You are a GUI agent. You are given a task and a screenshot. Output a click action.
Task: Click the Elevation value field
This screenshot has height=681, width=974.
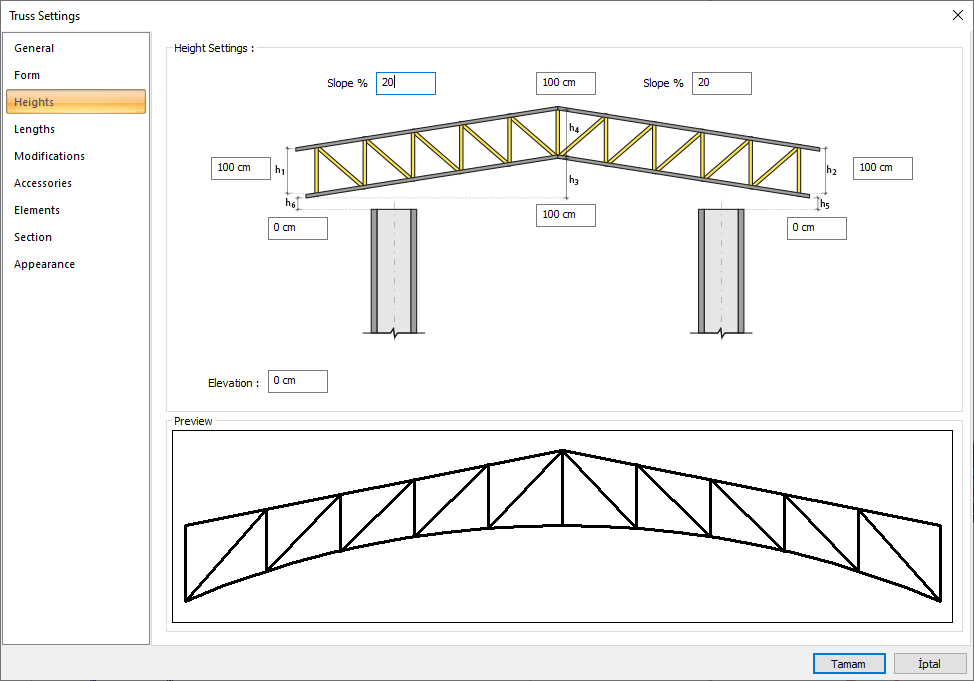click(297, 381)
